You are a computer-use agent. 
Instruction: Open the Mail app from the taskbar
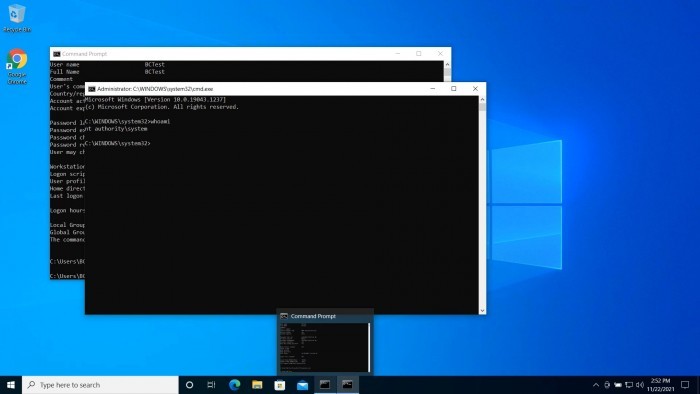point(302,385)
